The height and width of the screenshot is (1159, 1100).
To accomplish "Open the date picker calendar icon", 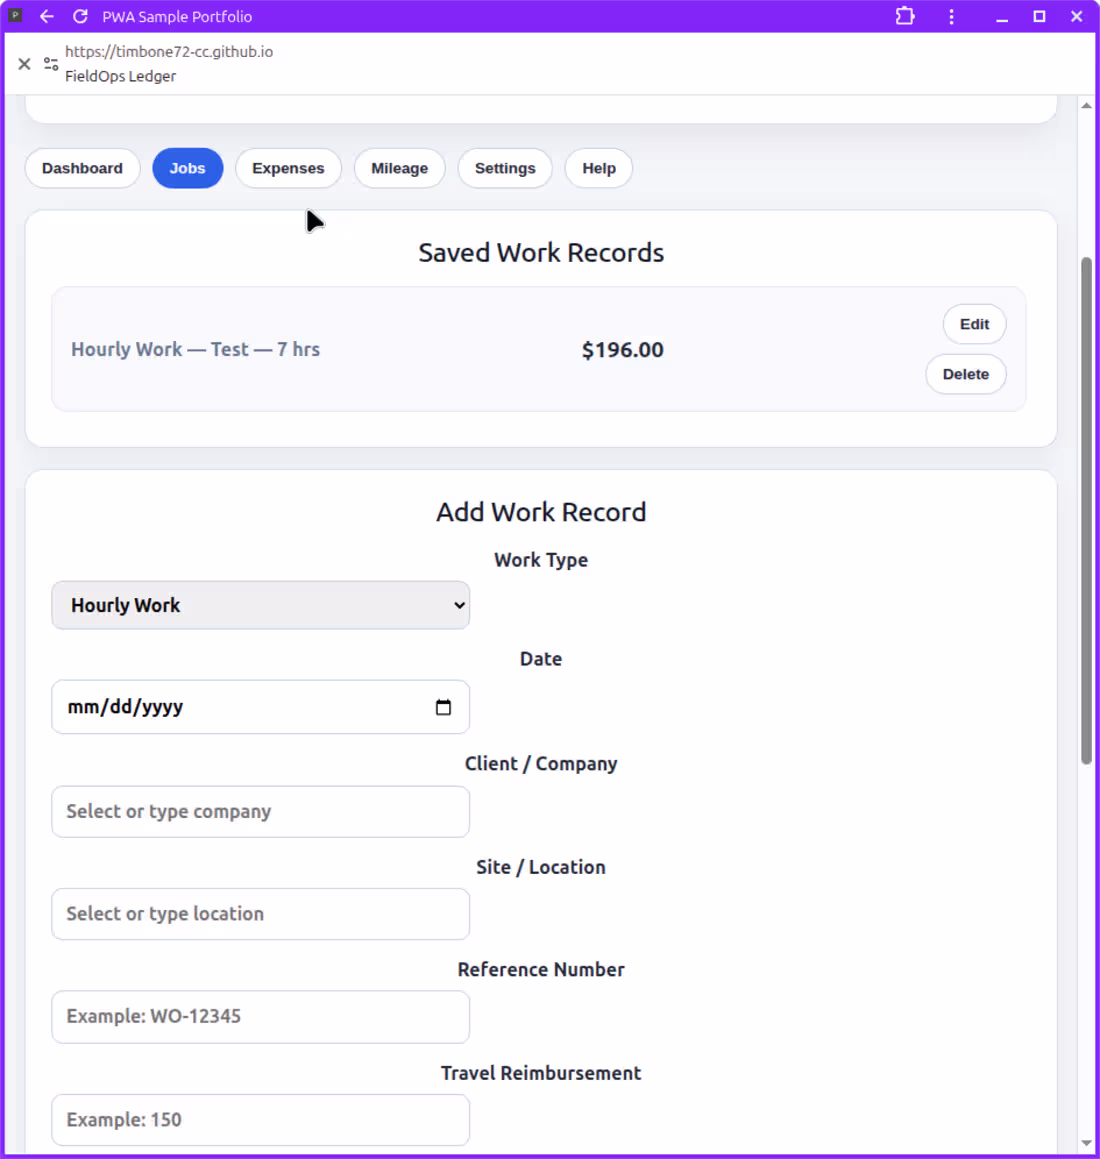I will [x=443, y=707].
